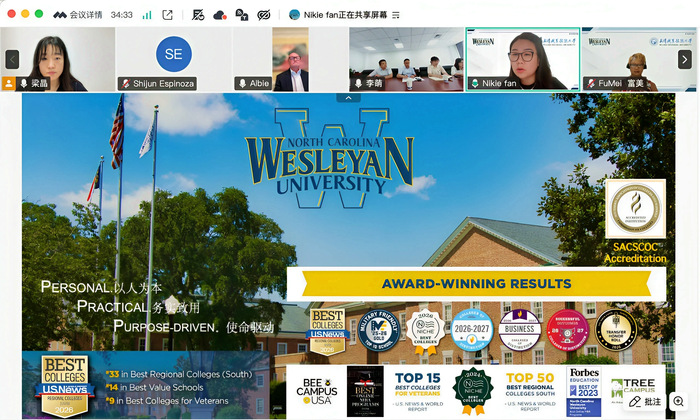The image size is (700, 420).
Task: Select 梁晶's video thumbnail
Action: pos(58,59)
